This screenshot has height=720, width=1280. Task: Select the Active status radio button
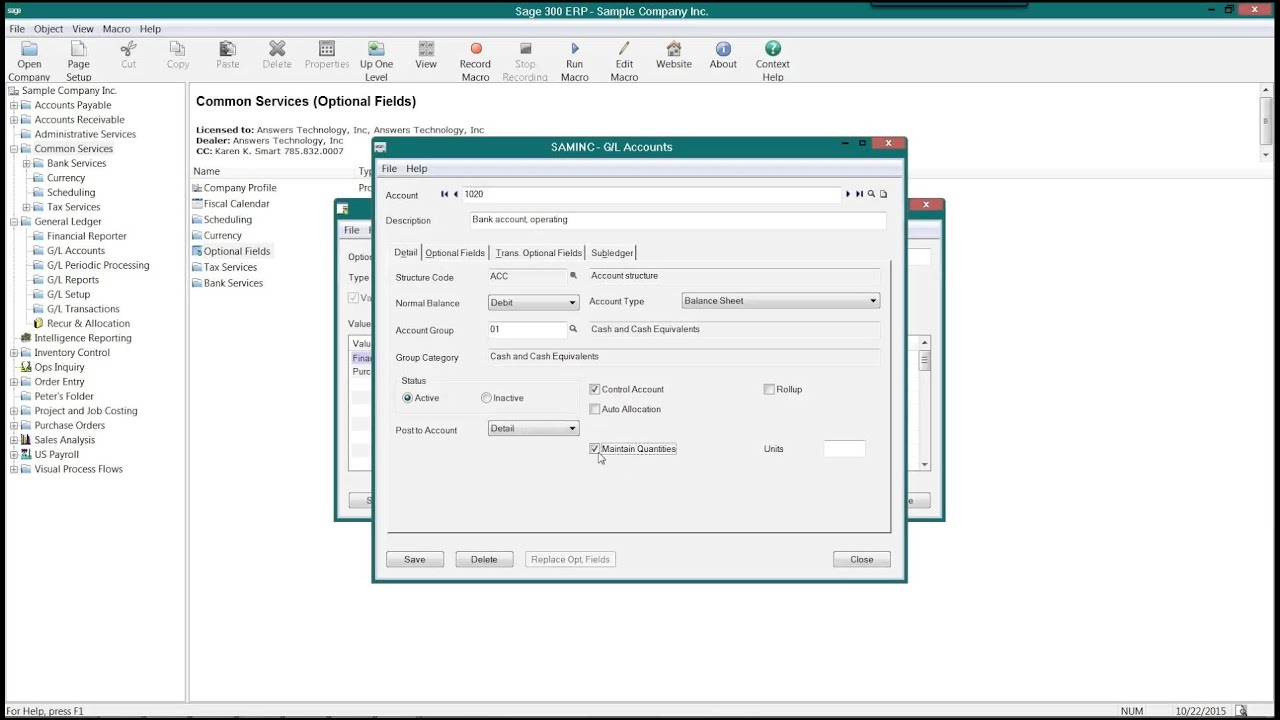[x=407, y=398]
